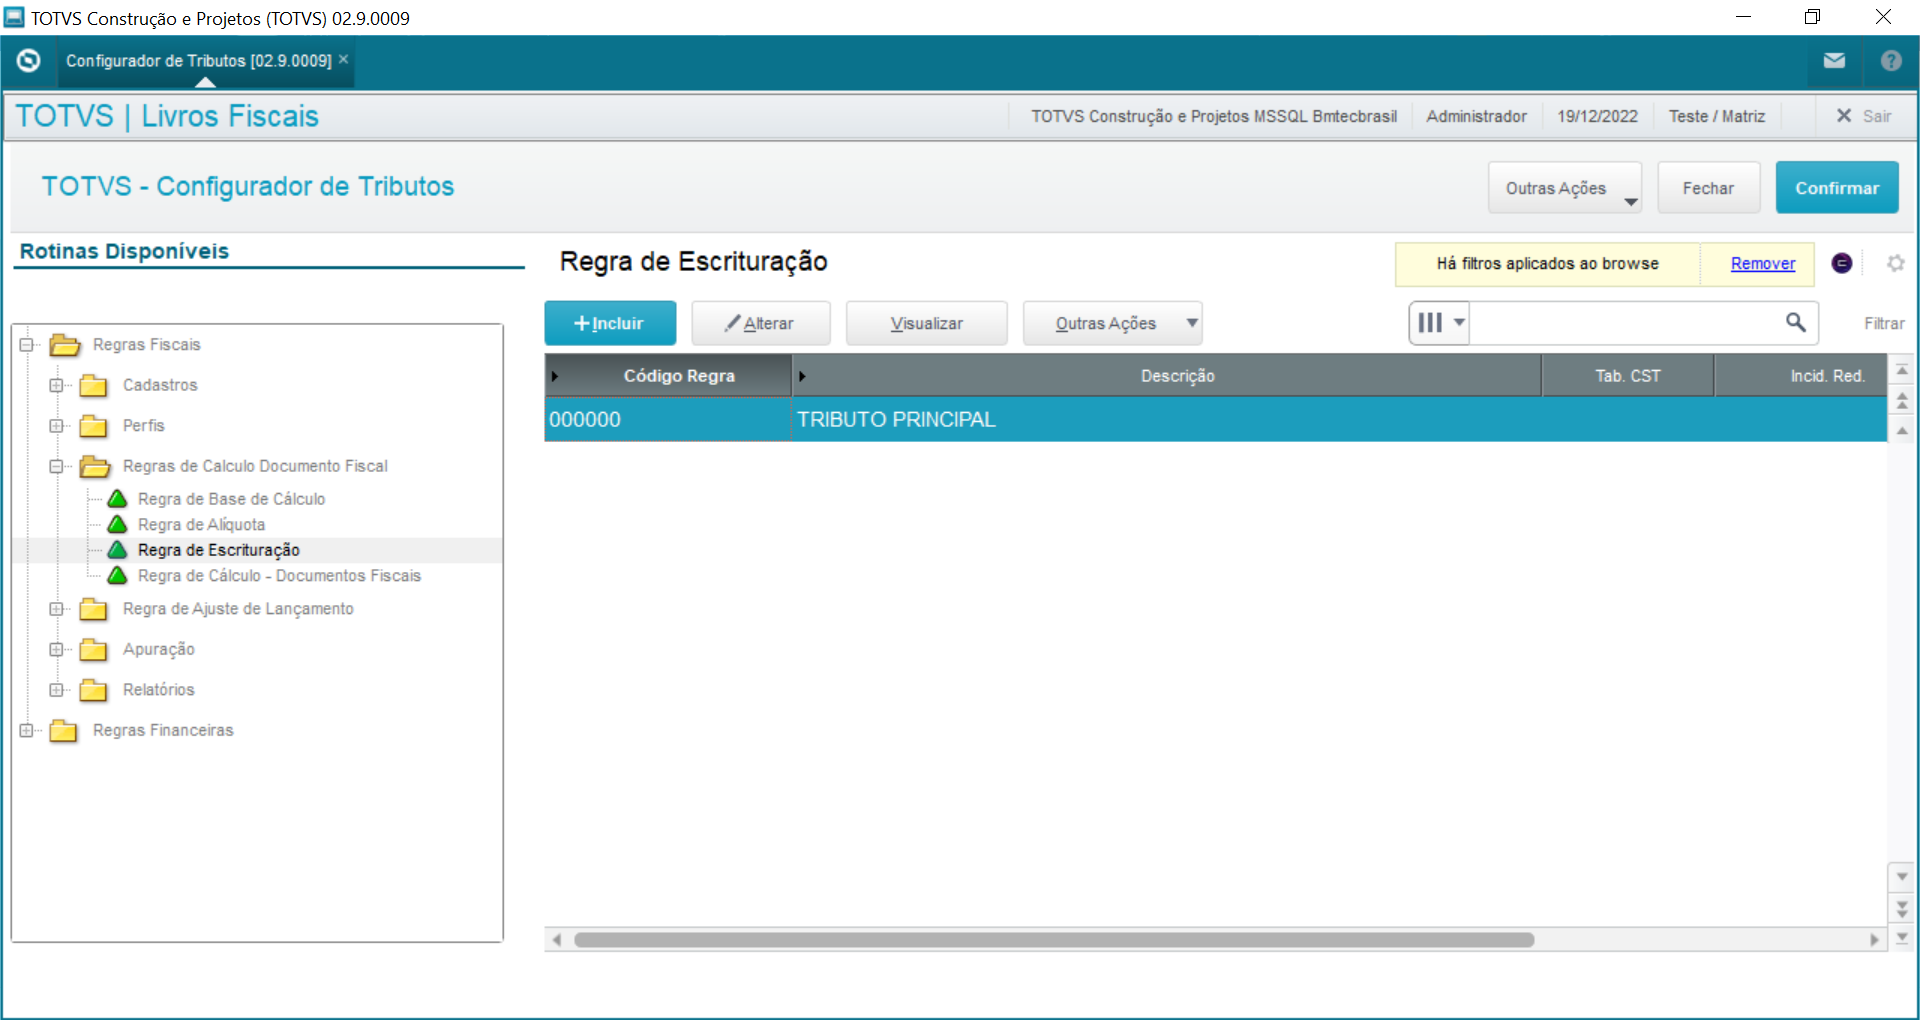Open Regra de Alíquota tree item
The height and width of the screenshot is (1020, 1920).
point(201,525)
